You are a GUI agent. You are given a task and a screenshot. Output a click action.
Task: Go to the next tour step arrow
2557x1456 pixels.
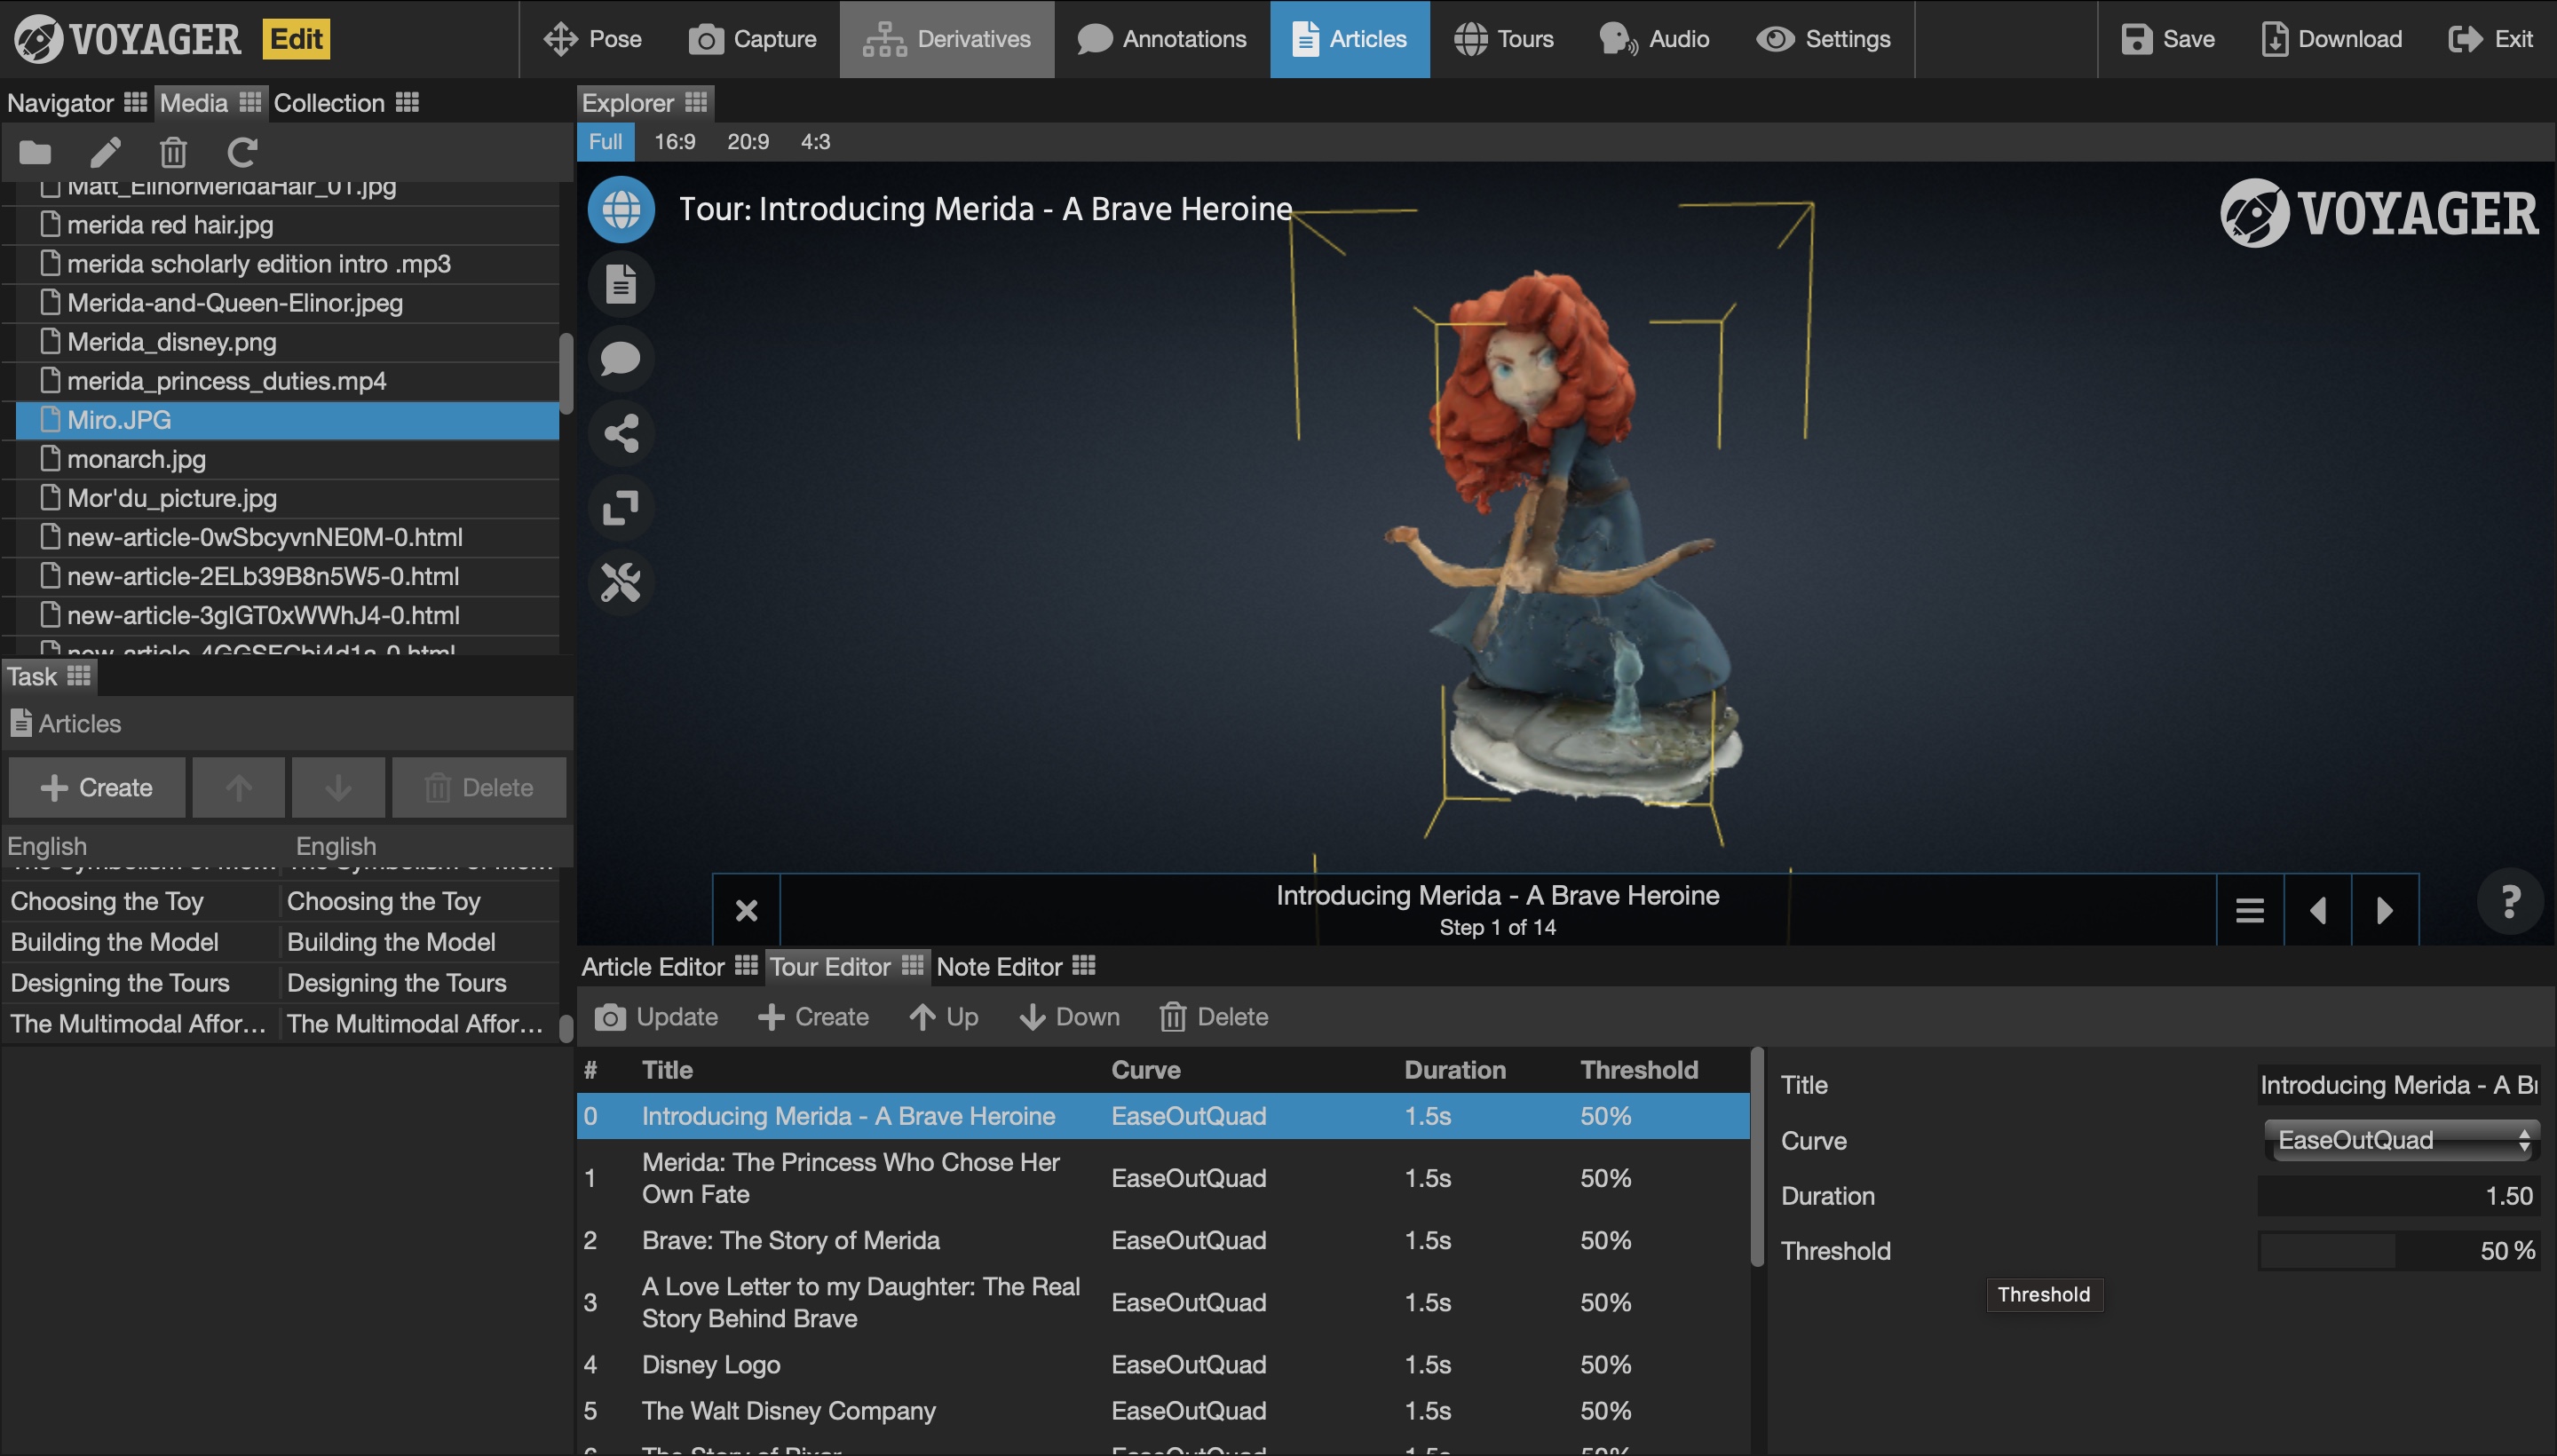coord(2385,910)
